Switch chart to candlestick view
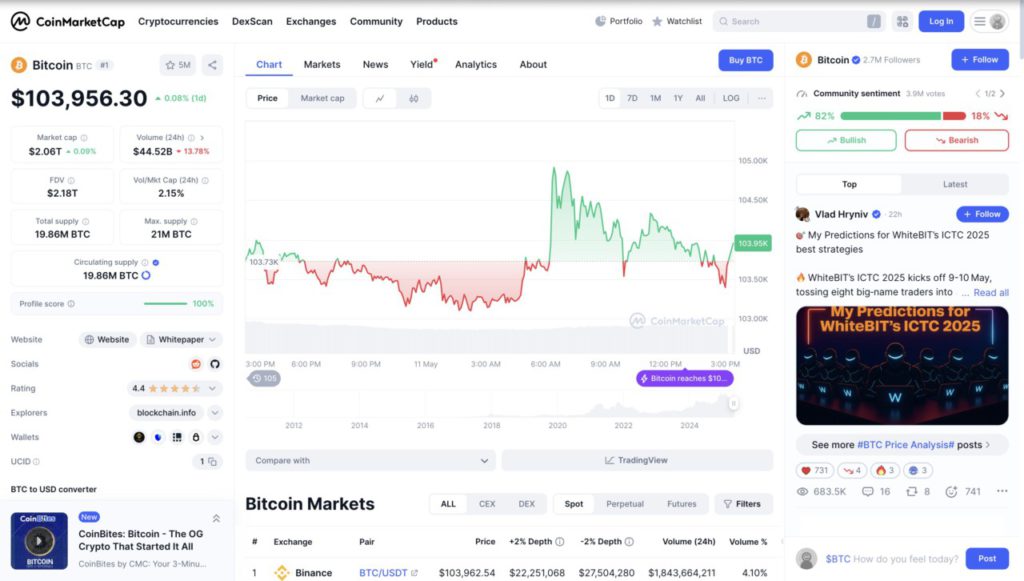This screenshot has height=581, width=1024. pyautogui.click(x=413, y=99)
